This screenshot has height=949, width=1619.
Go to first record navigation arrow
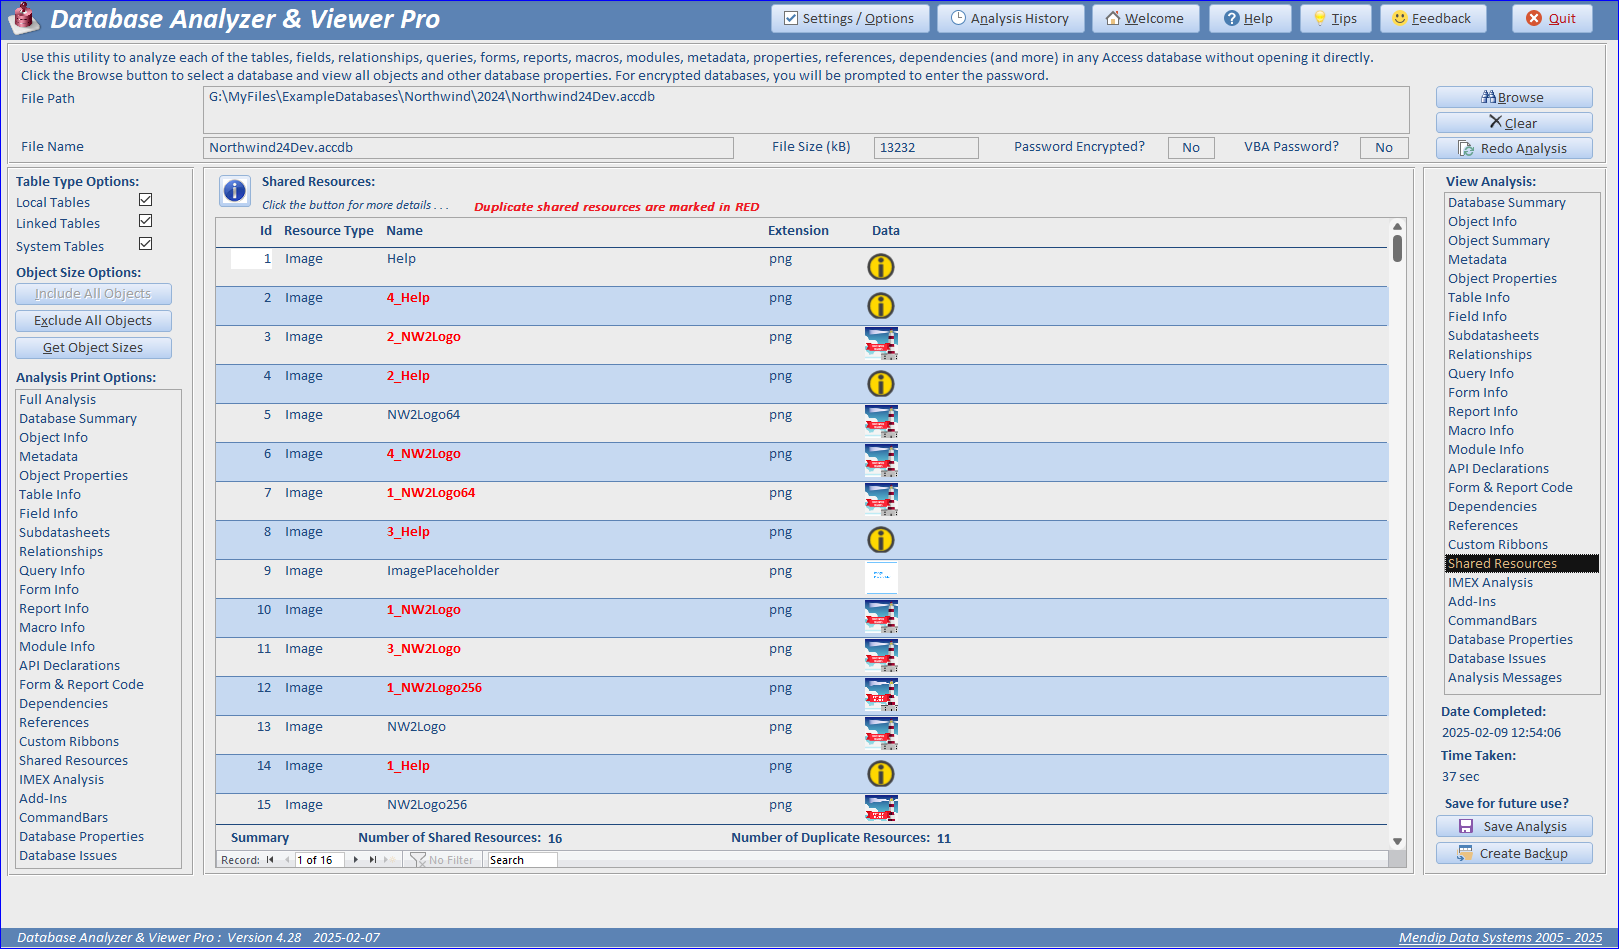[270, 860]
